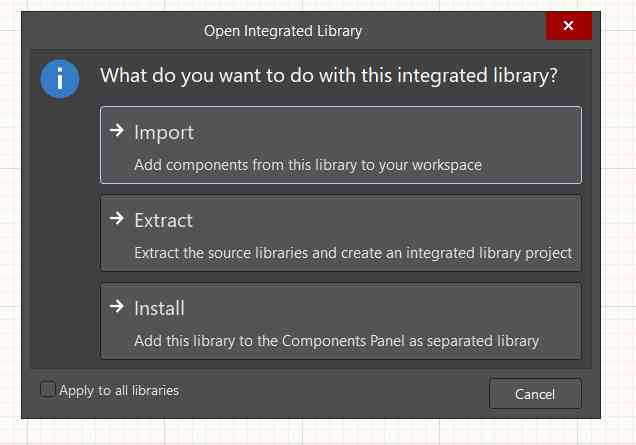The image size is (636, 445).
Task: Click empty area right of Import title
Action: [400, 132]
